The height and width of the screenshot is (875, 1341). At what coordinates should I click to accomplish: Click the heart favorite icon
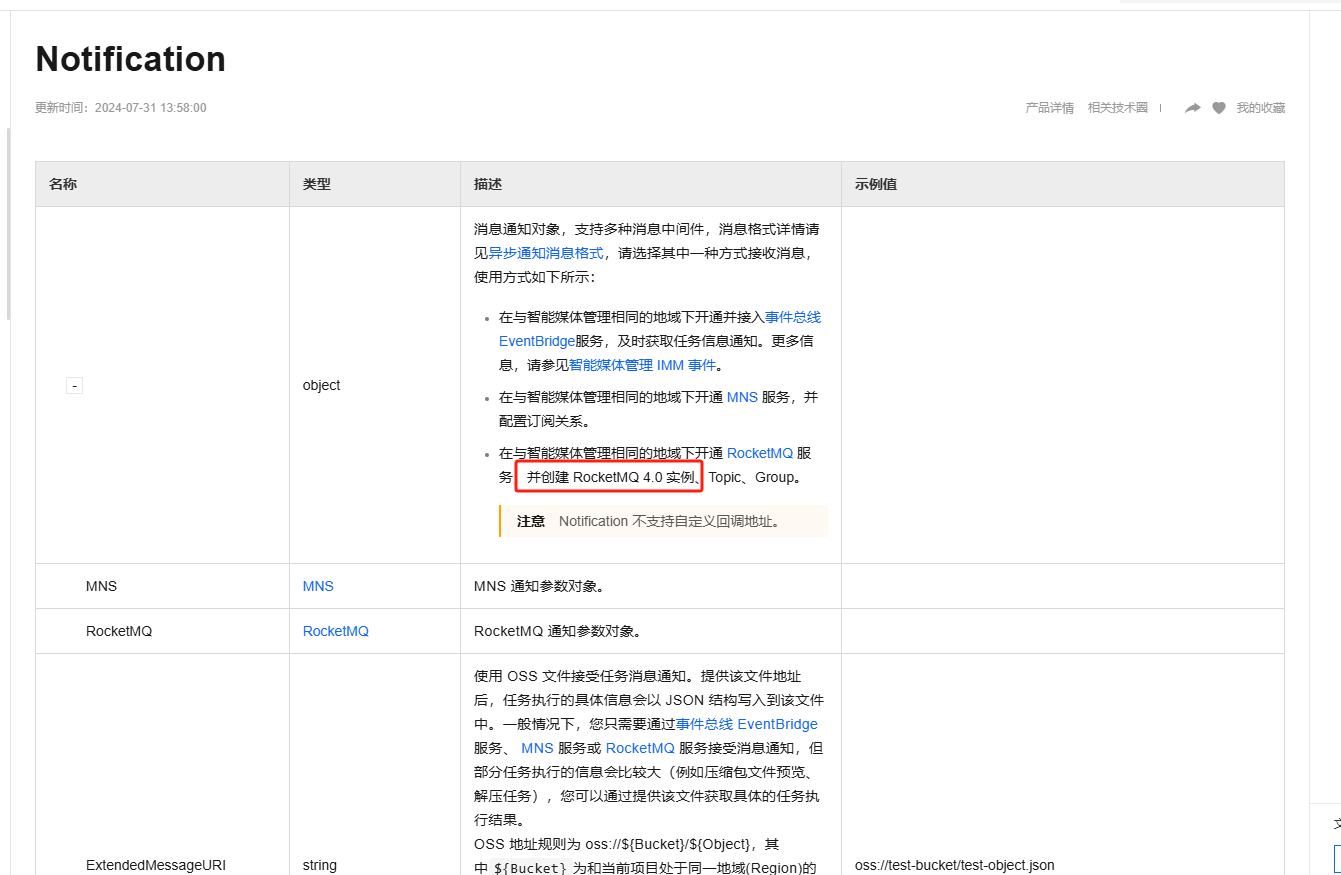click(x=1219, y=108)
